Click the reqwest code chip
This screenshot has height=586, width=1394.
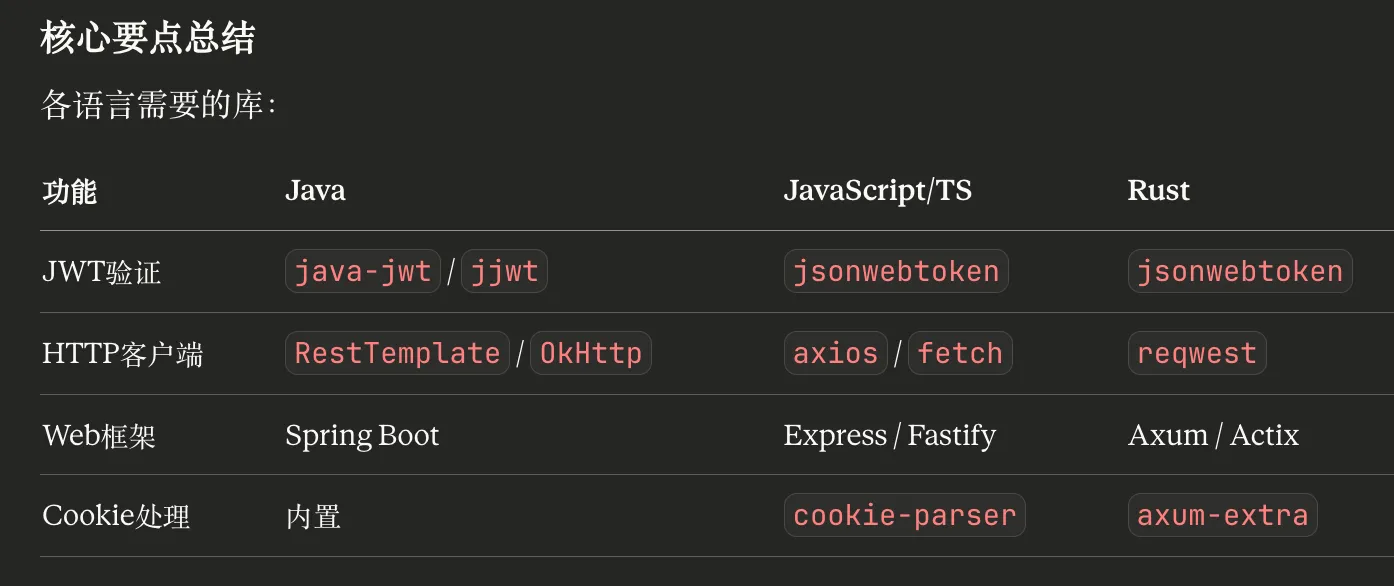[x=1197, y=353]
